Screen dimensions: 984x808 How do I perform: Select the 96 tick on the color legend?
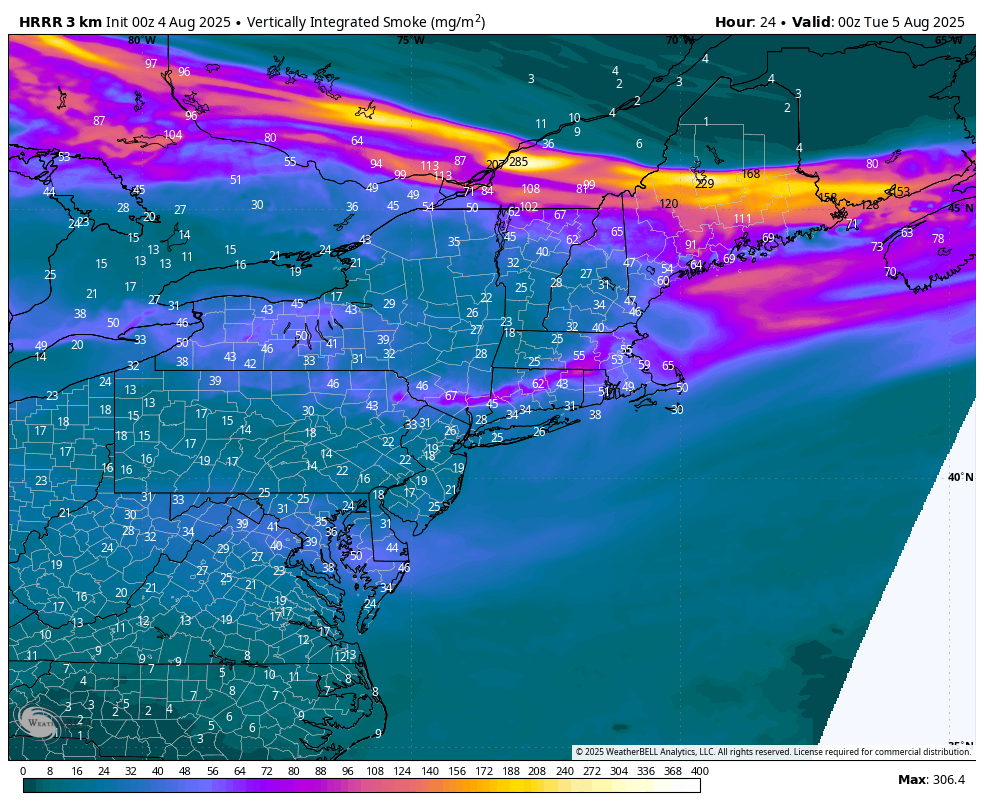point(348,771)
